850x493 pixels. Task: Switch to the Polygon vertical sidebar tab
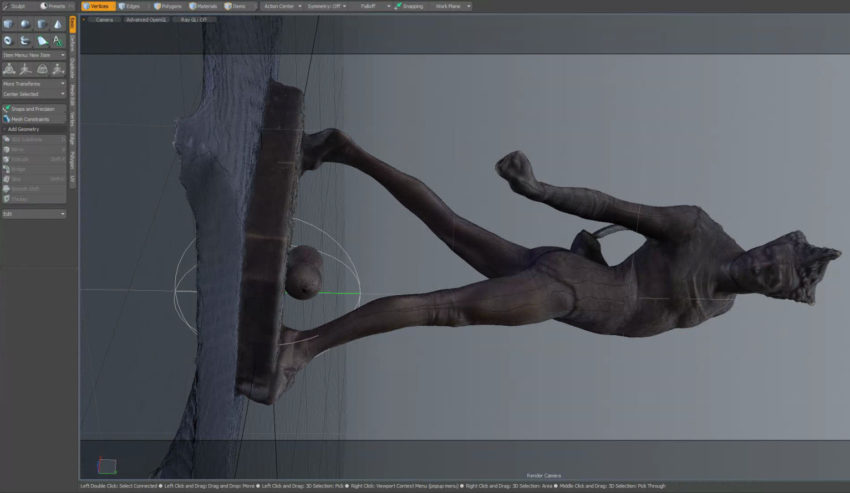(72, 160)
